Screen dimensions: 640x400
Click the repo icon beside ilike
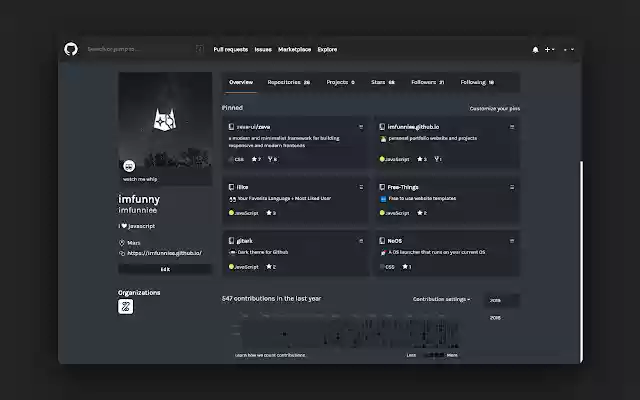click(231, 187)
